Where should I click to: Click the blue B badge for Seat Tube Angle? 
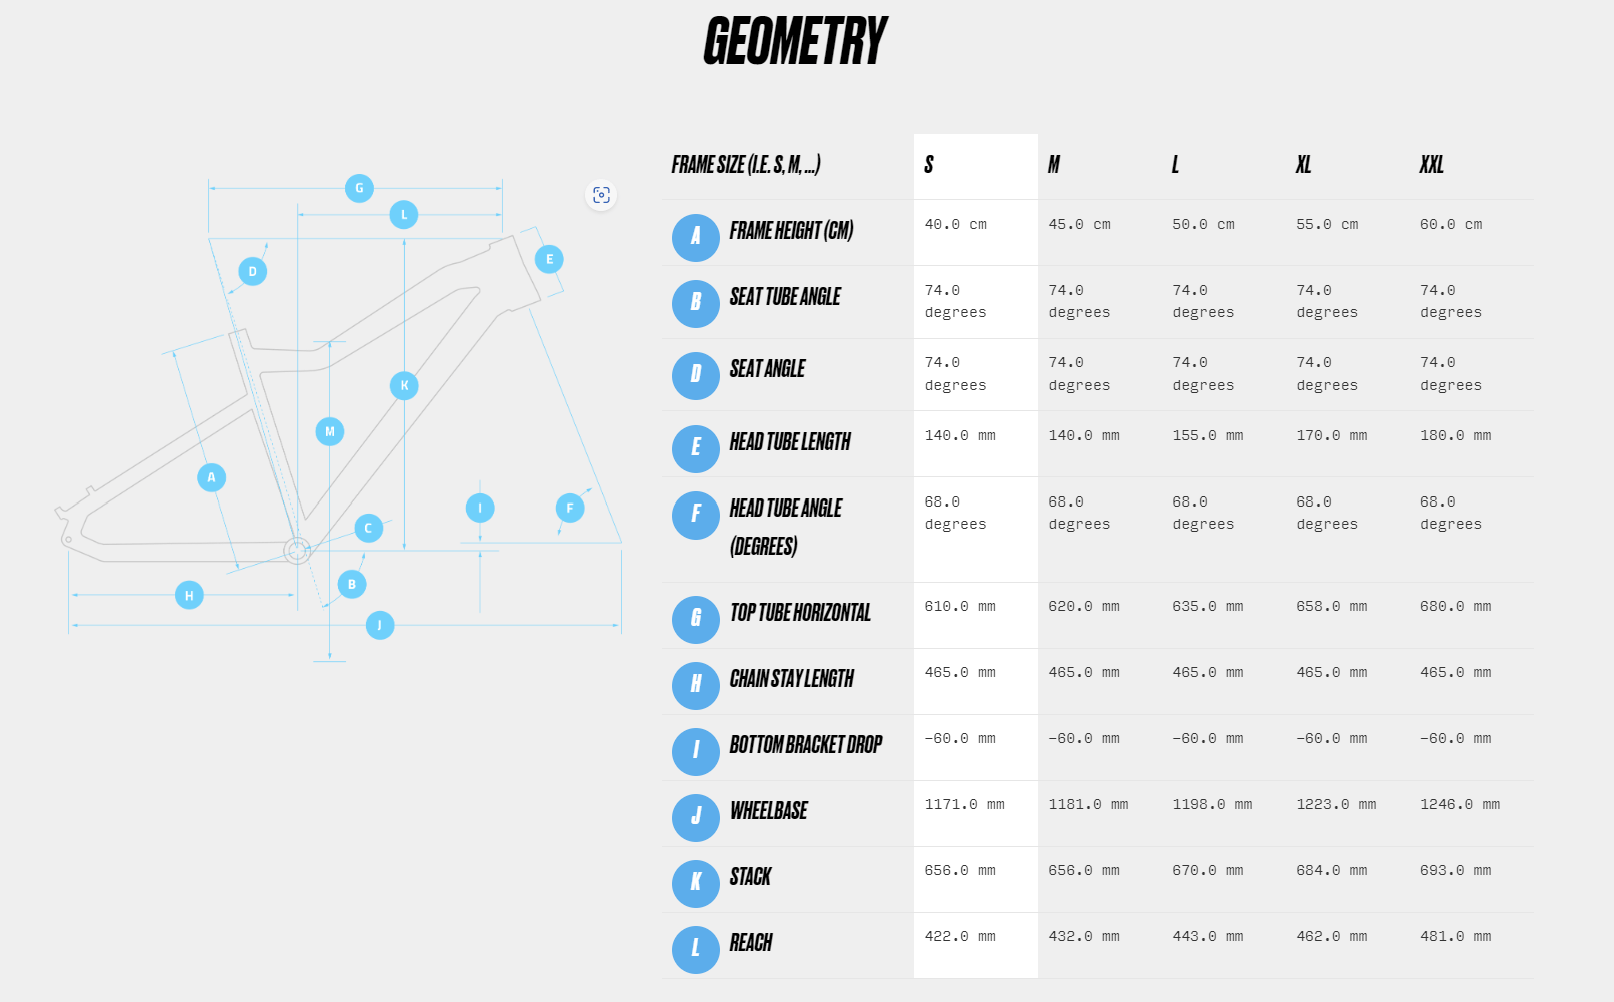pyautogui.click(x=696, y=303)
